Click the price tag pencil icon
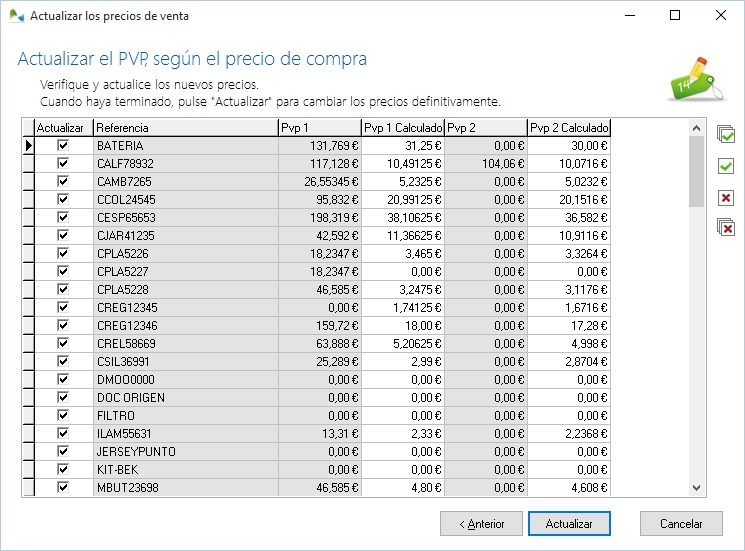Viewport: 745px width, 551px height. point(696,79)
